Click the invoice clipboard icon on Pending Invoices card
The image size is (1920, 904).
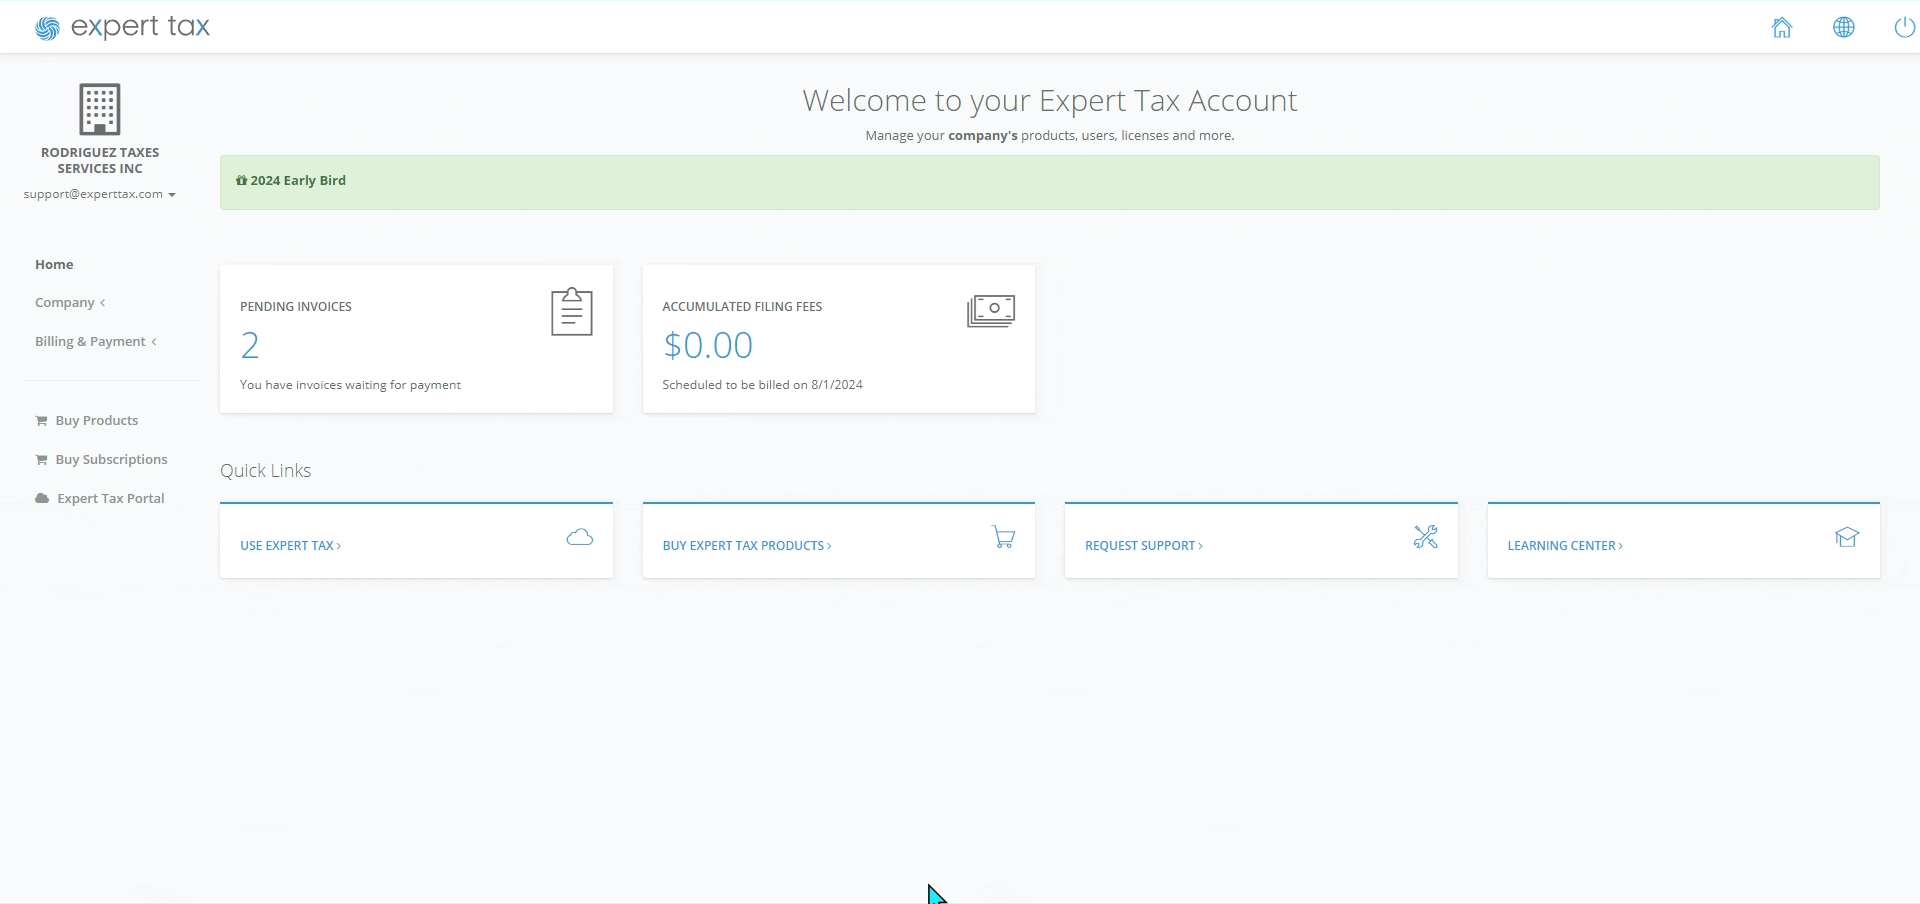coord(570,312)
